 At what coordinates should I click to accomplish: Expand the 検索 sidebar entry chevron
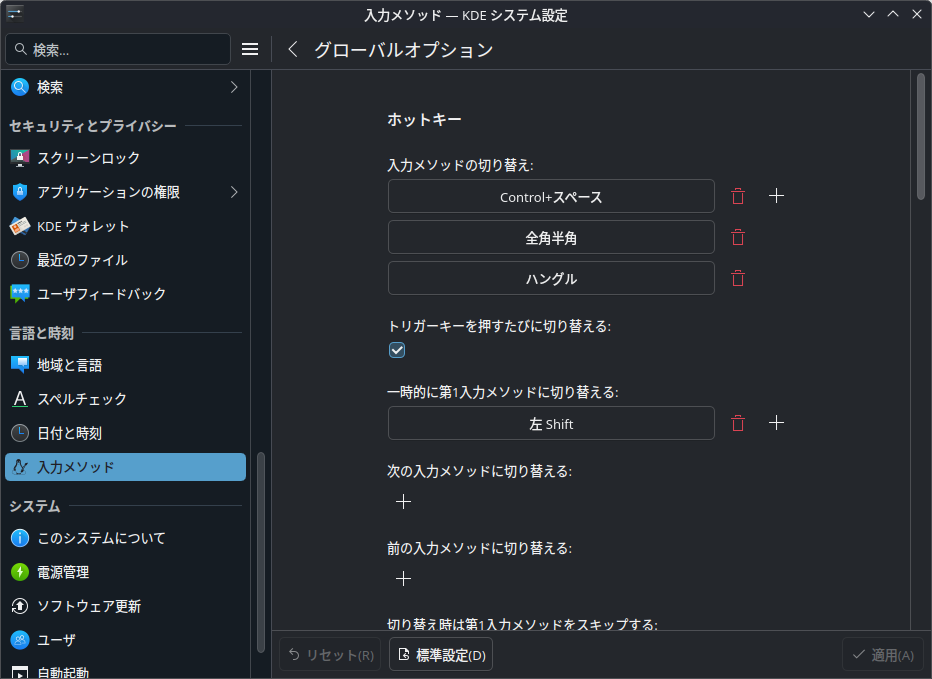pos(234,87)
